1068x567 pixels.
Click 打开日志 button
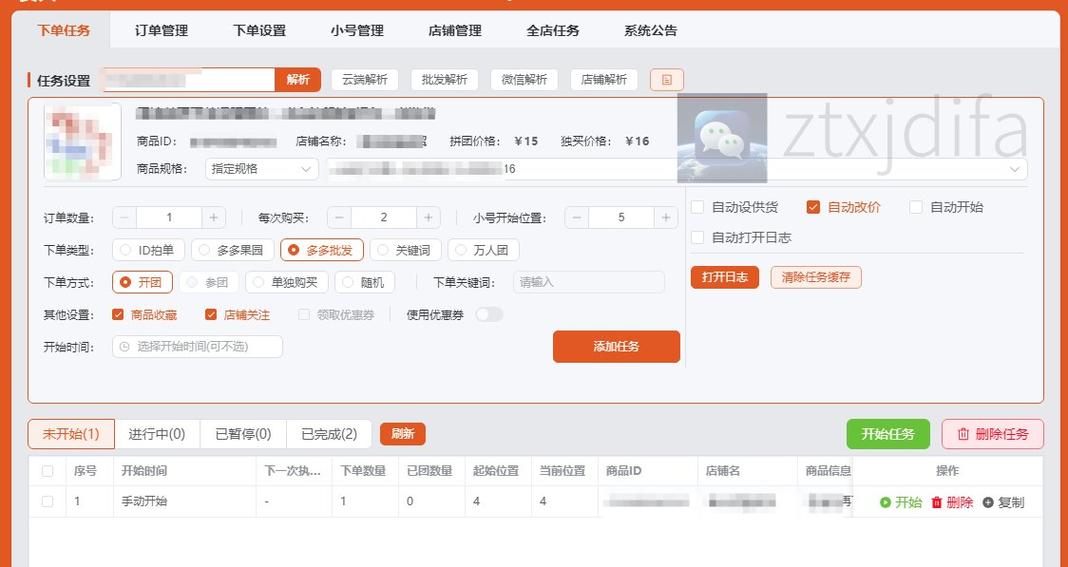pyautogui.click(x=725, y=277)
